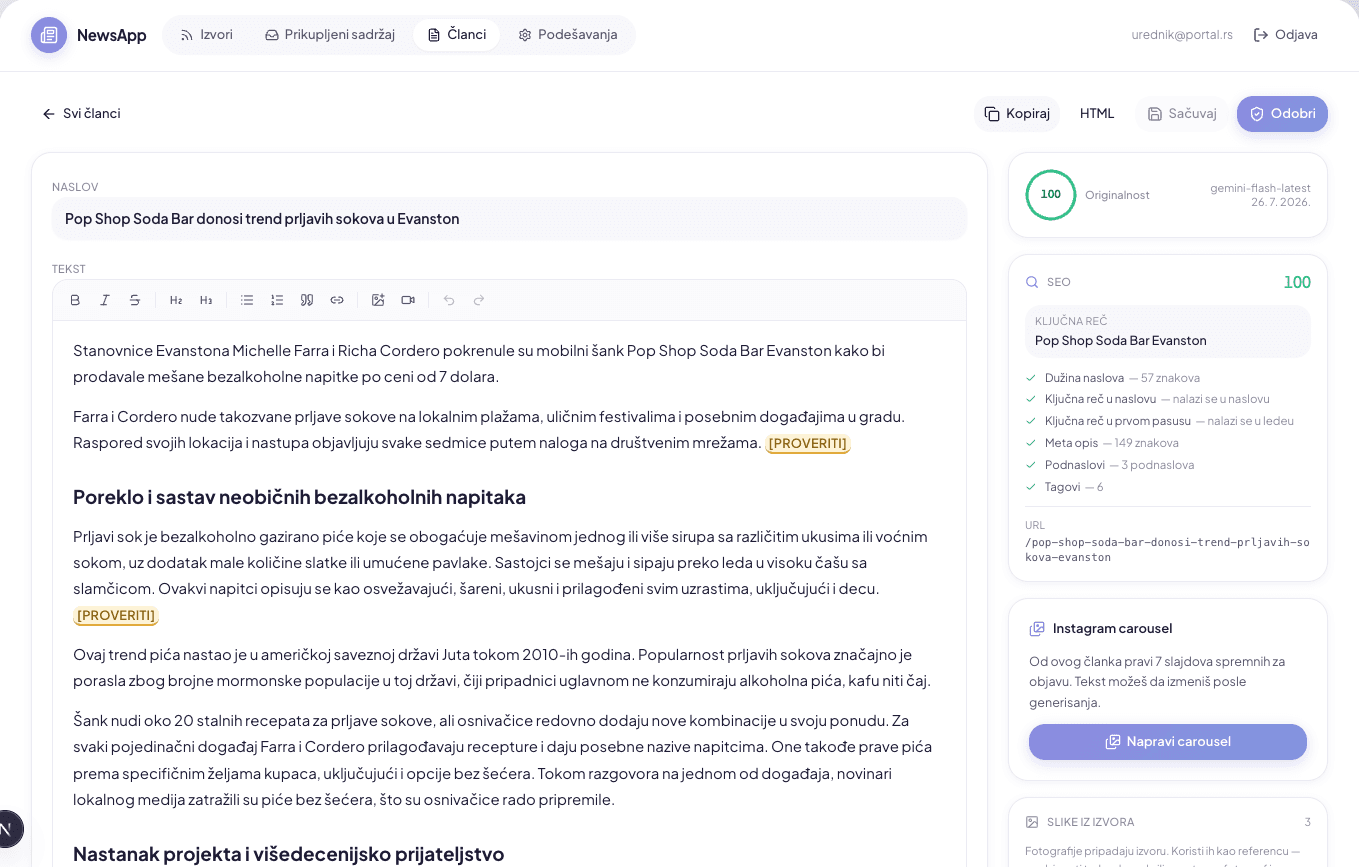Insert a video via toolbar icon
This screenshot has height=867, width=1359.
pyautogui.click(x=408, y=300)
